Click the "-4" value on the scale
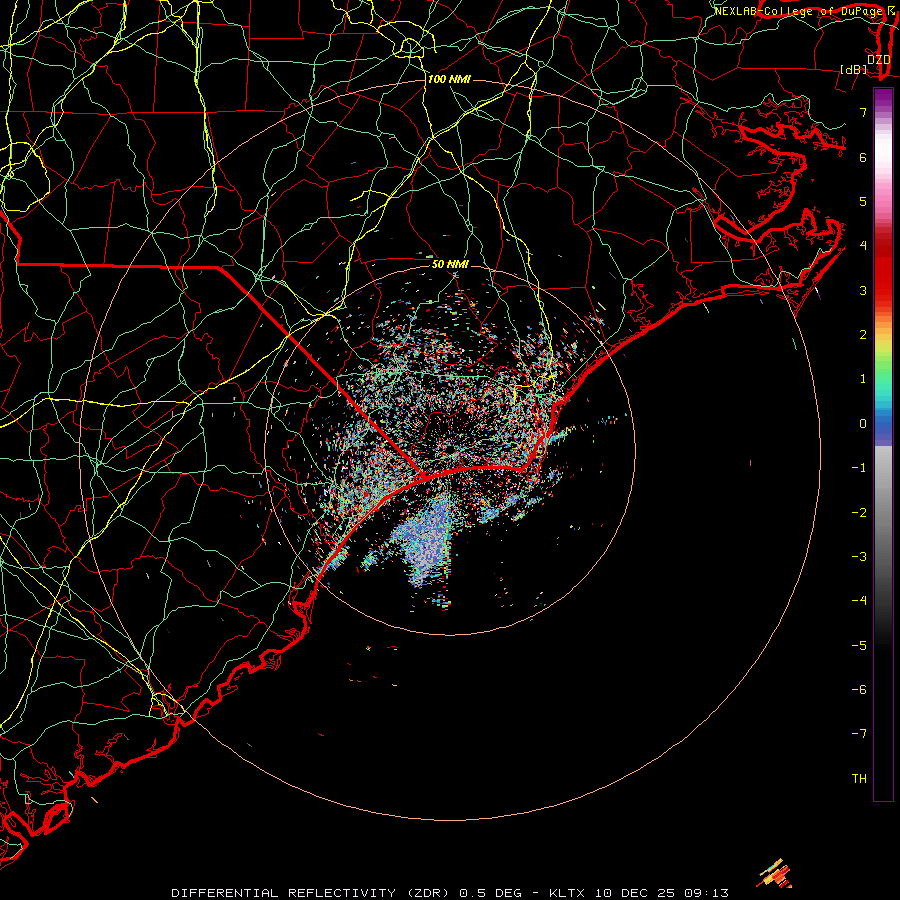900x900 pixels. tap(859, 601)
